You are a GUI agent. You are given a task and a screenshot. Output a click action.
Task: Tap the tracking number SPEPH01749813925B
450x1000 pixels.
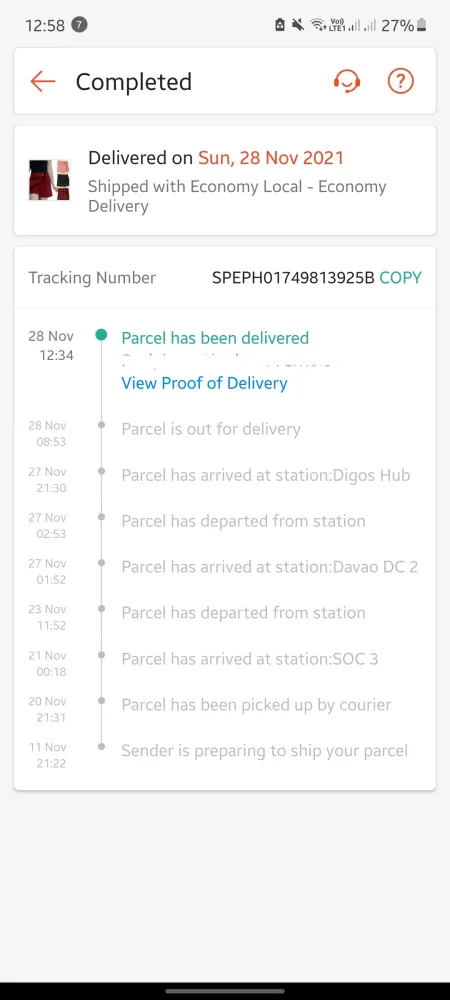pos(293,277)
